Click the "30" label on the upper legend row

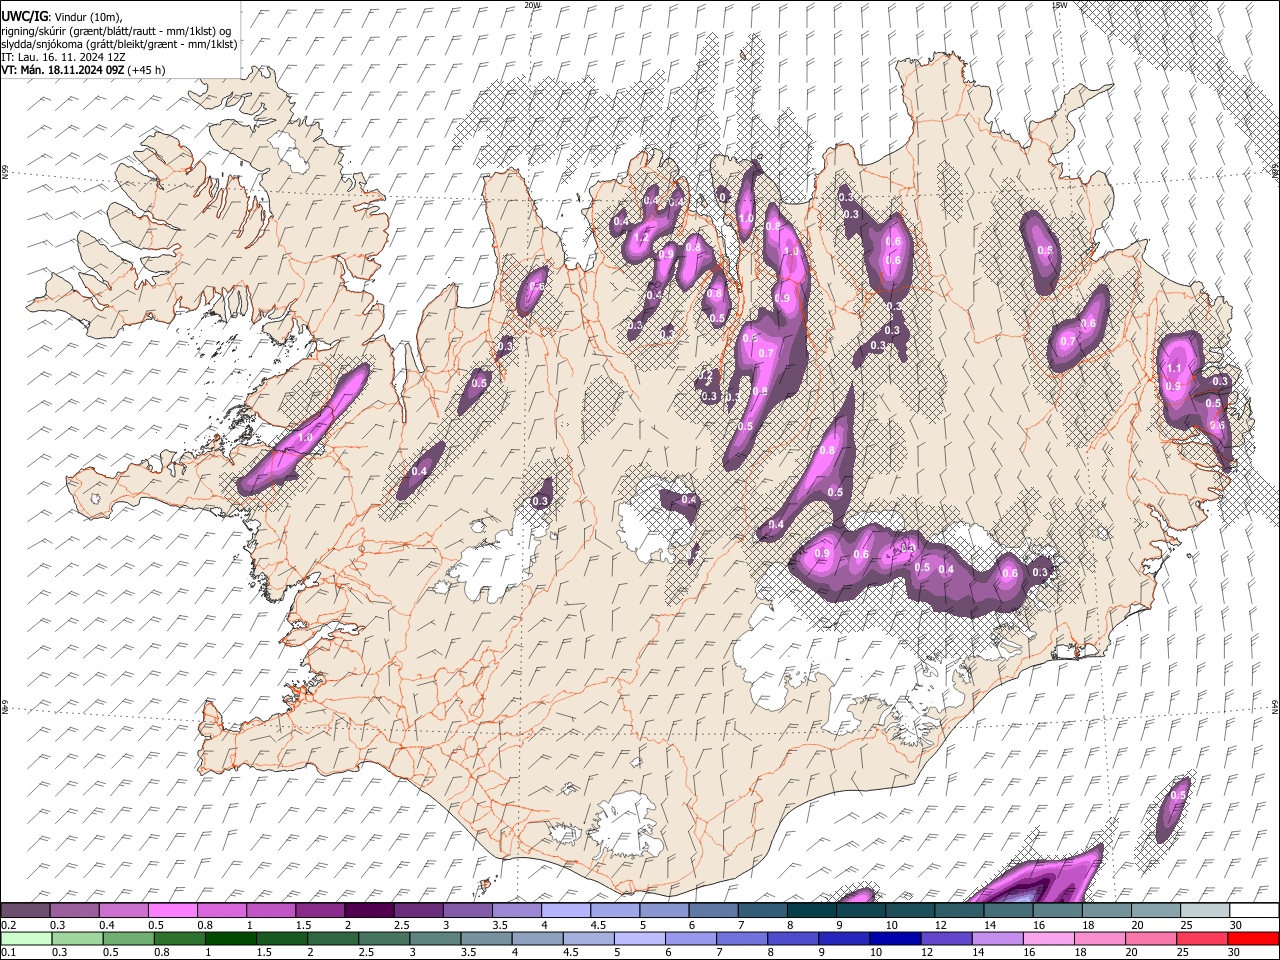coord(1236,924)
